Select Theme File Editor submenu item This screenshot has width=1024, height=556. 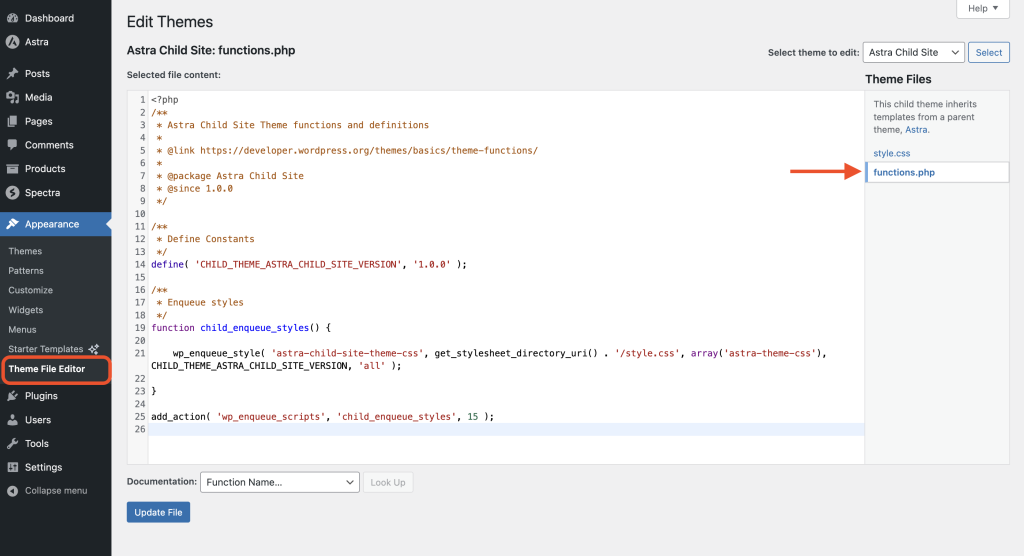[46, 368]
